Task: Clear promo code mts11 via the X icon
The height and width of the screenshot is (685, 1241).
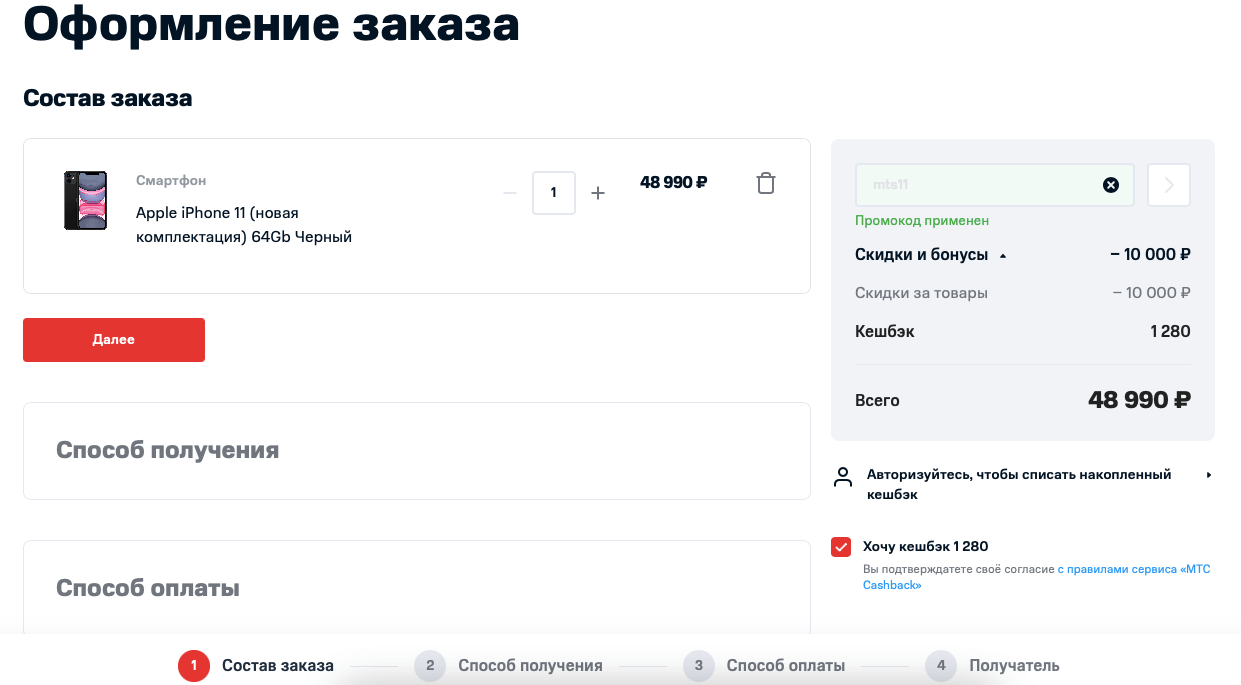Action: 1110,184
